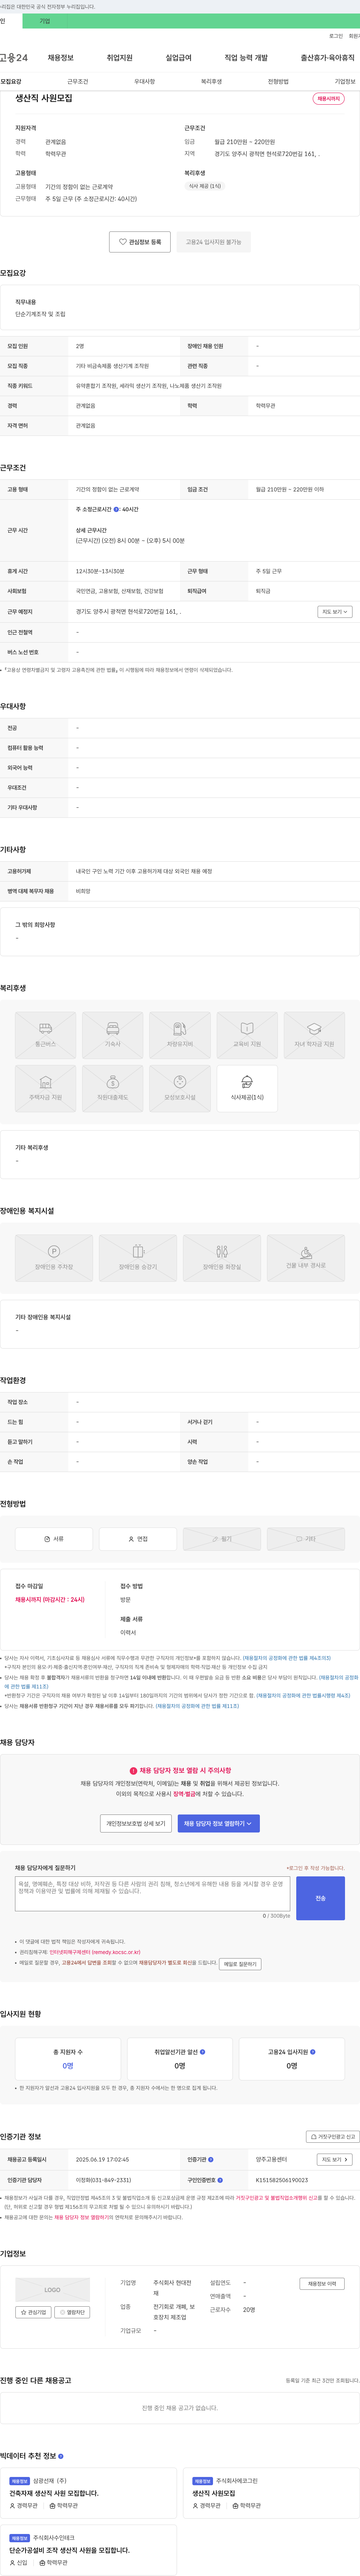Viewport: 360px width, 2576px height.
Task: Open the 실업급여 main menu
Action: coord(178,58)
